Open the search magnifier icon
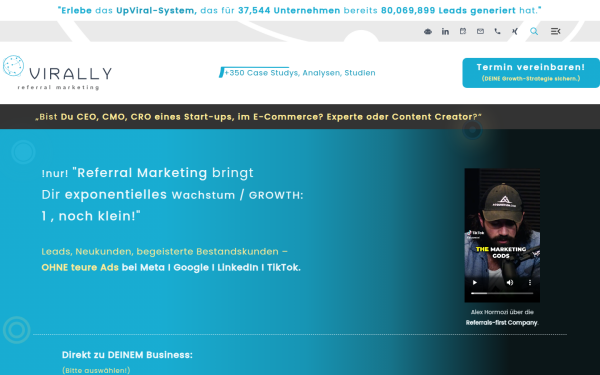600x375 pixels. tap(534, 31)
